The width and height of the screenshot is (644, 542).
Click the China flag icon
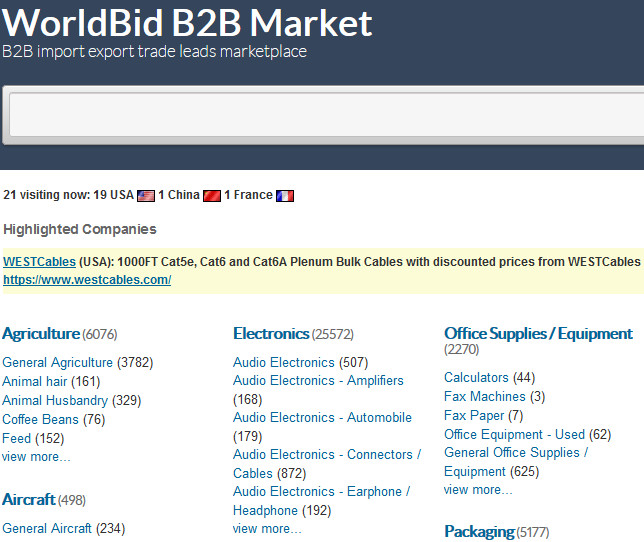[212, 196]
